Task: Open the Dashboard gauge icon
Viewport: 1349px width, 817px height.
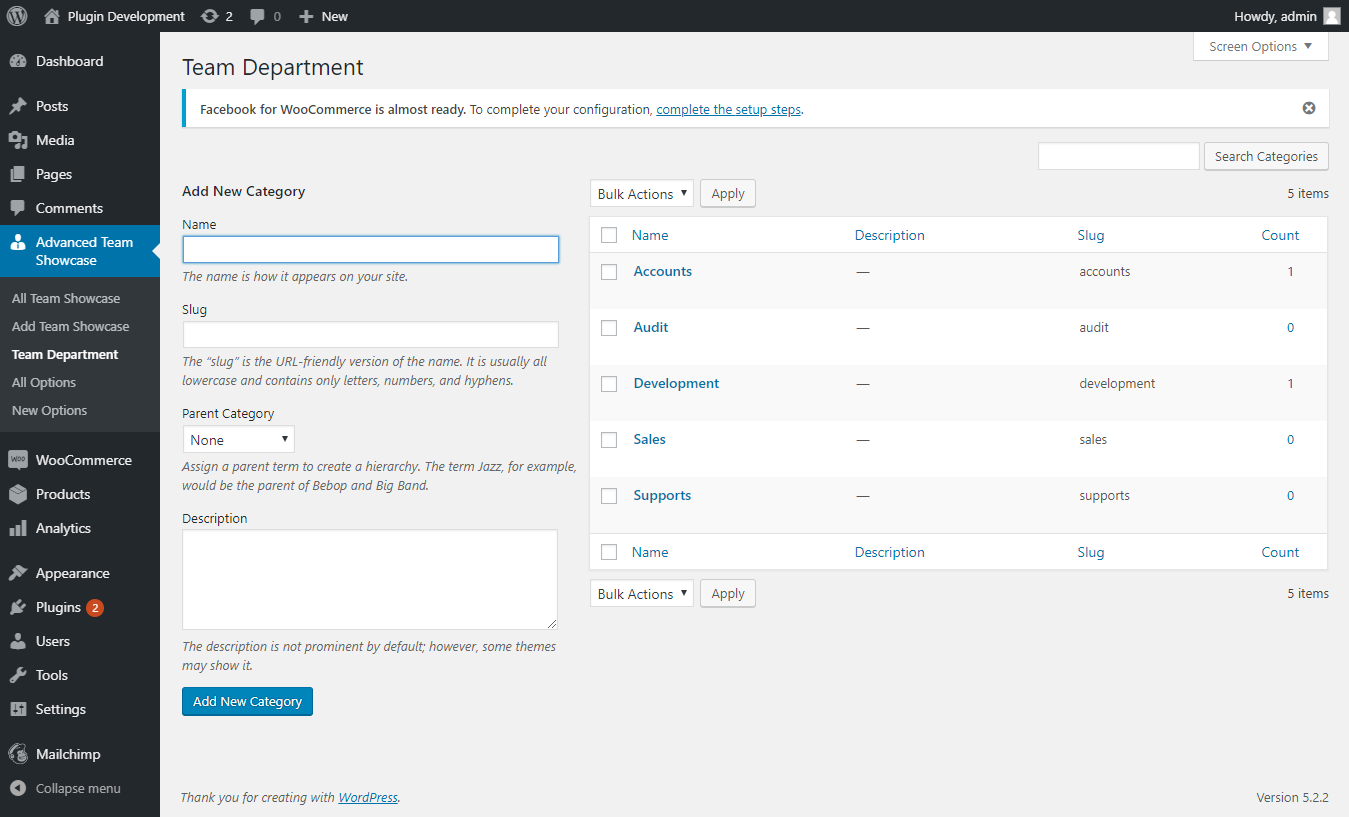Action: pyautogui.click(x=18, y=61)
